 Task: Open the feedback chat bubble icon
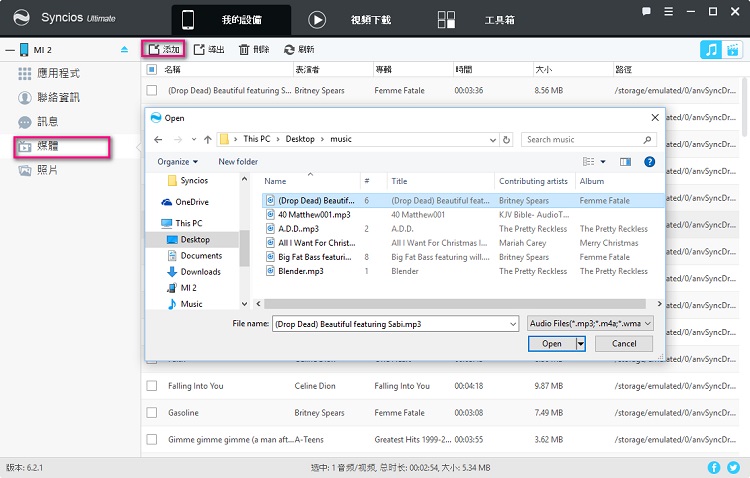pyautogui.click(x=646, y=11)
